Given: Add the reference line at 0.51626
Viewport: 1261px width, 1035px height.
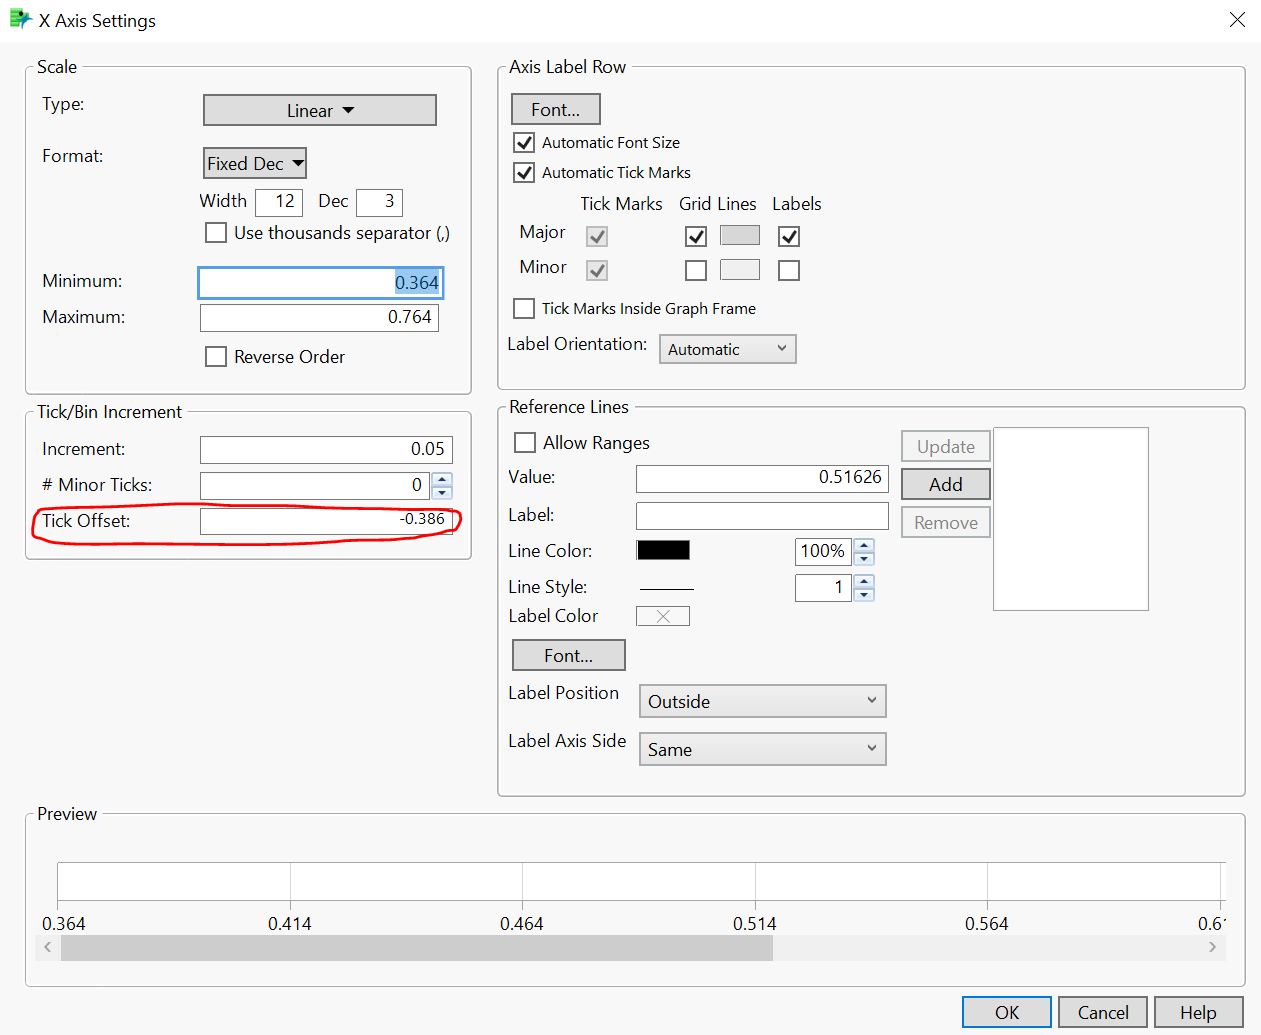Looking at the screenshot, I should [944, 484].
